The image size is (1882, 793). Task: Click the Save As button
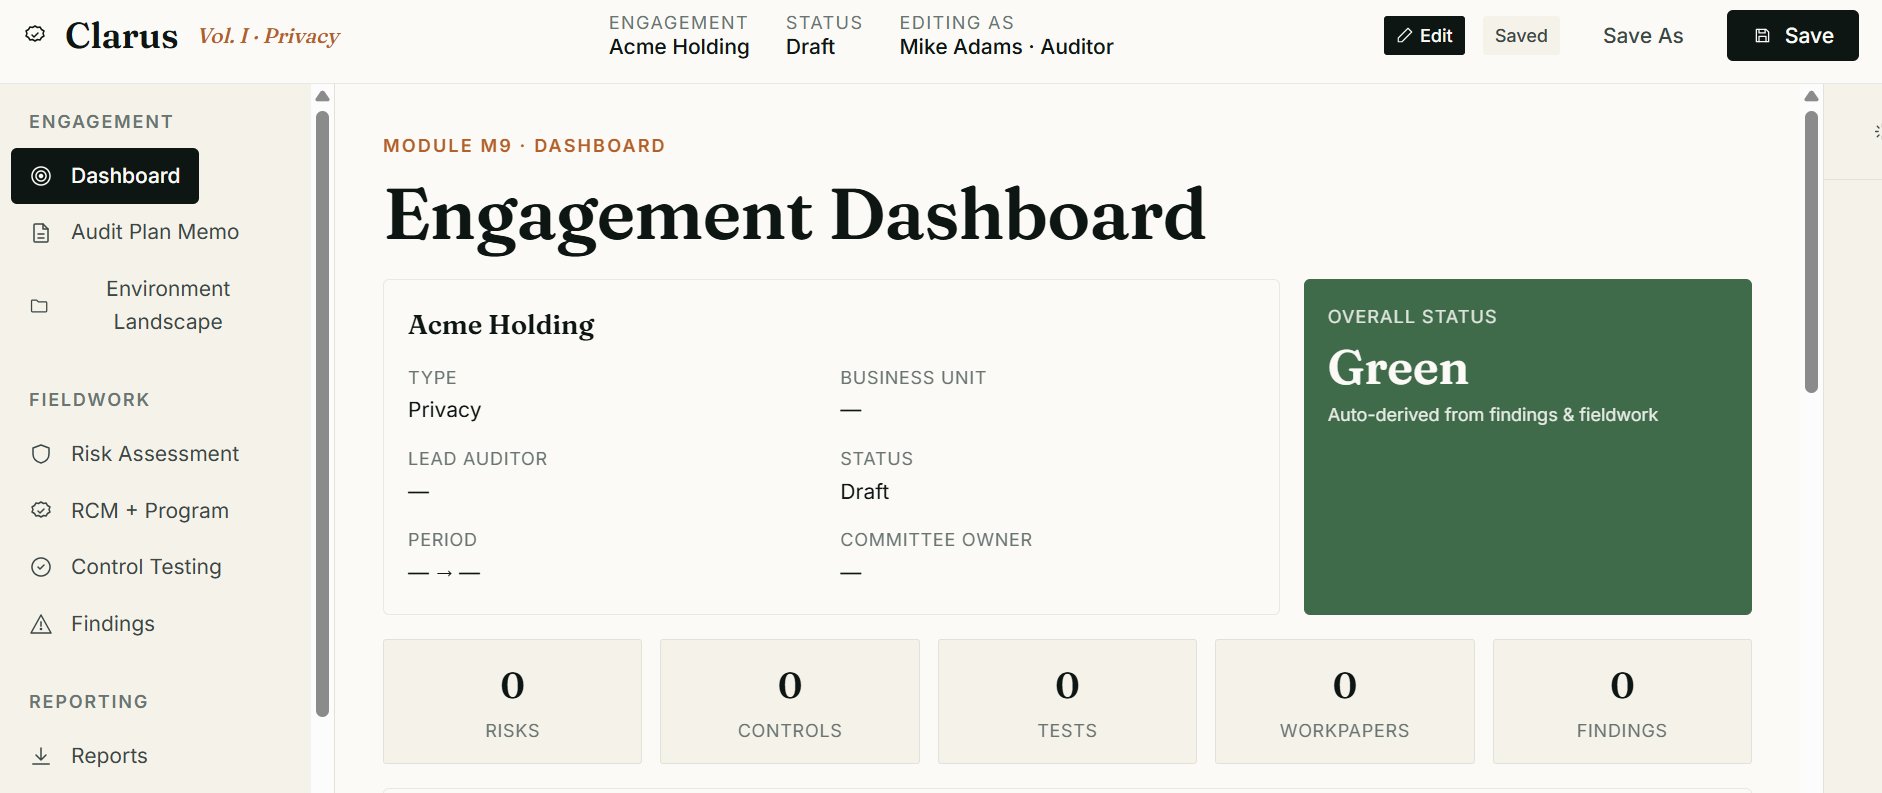click(x=1643, y=36)
